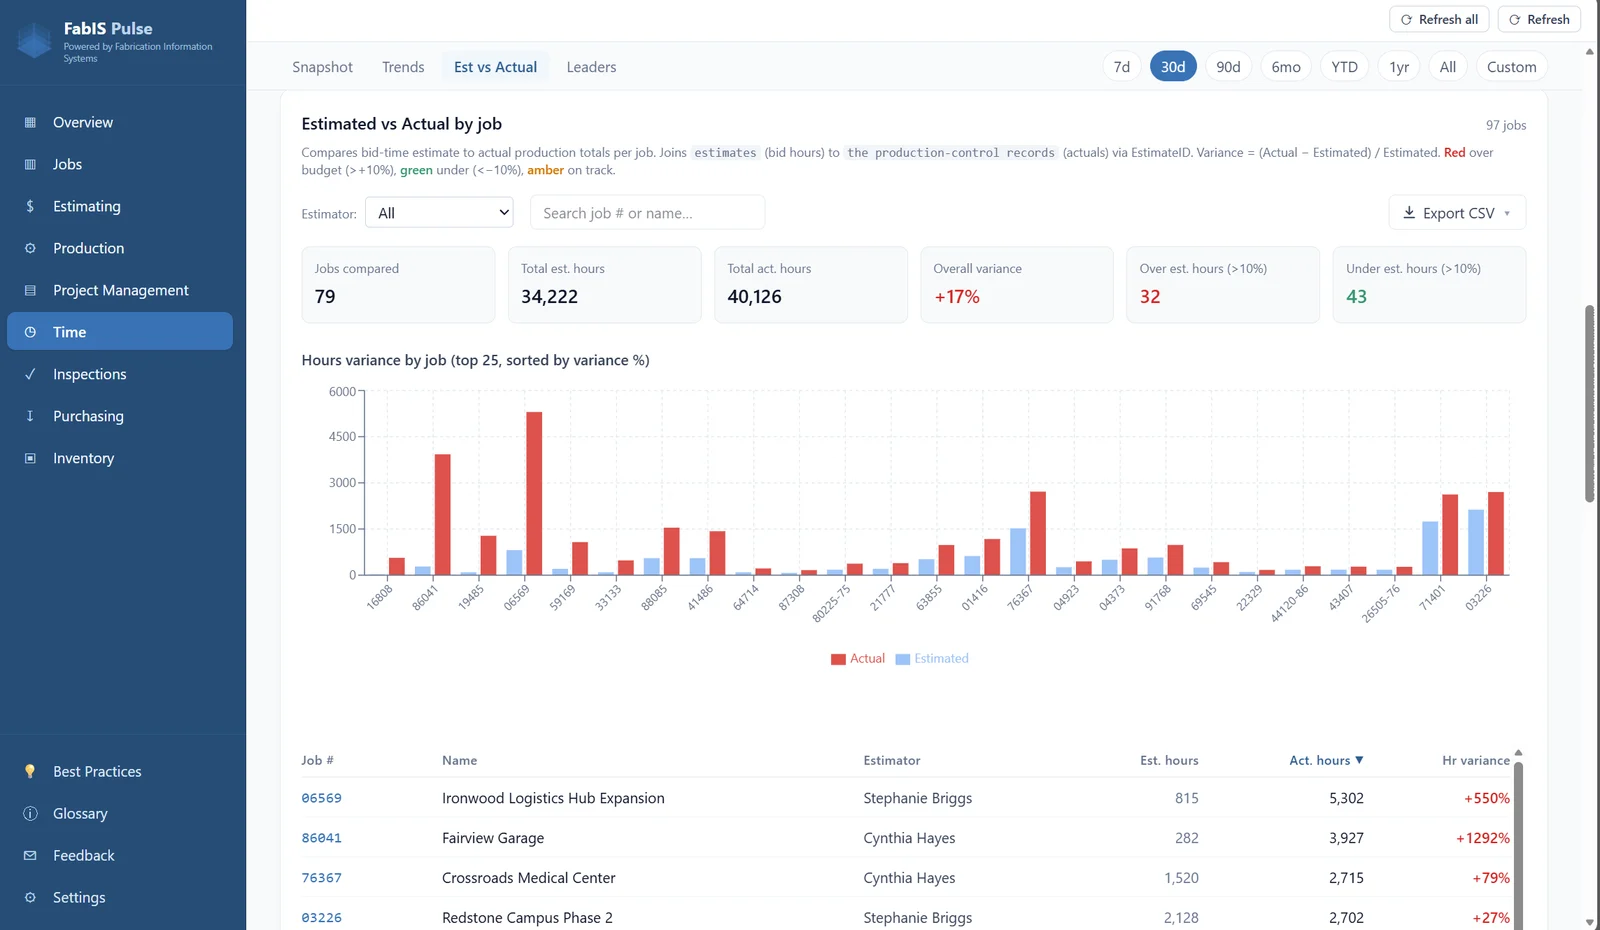Open the Estimator dropdown
Viewport: 1600px width, 930px height.
point(439,213)
